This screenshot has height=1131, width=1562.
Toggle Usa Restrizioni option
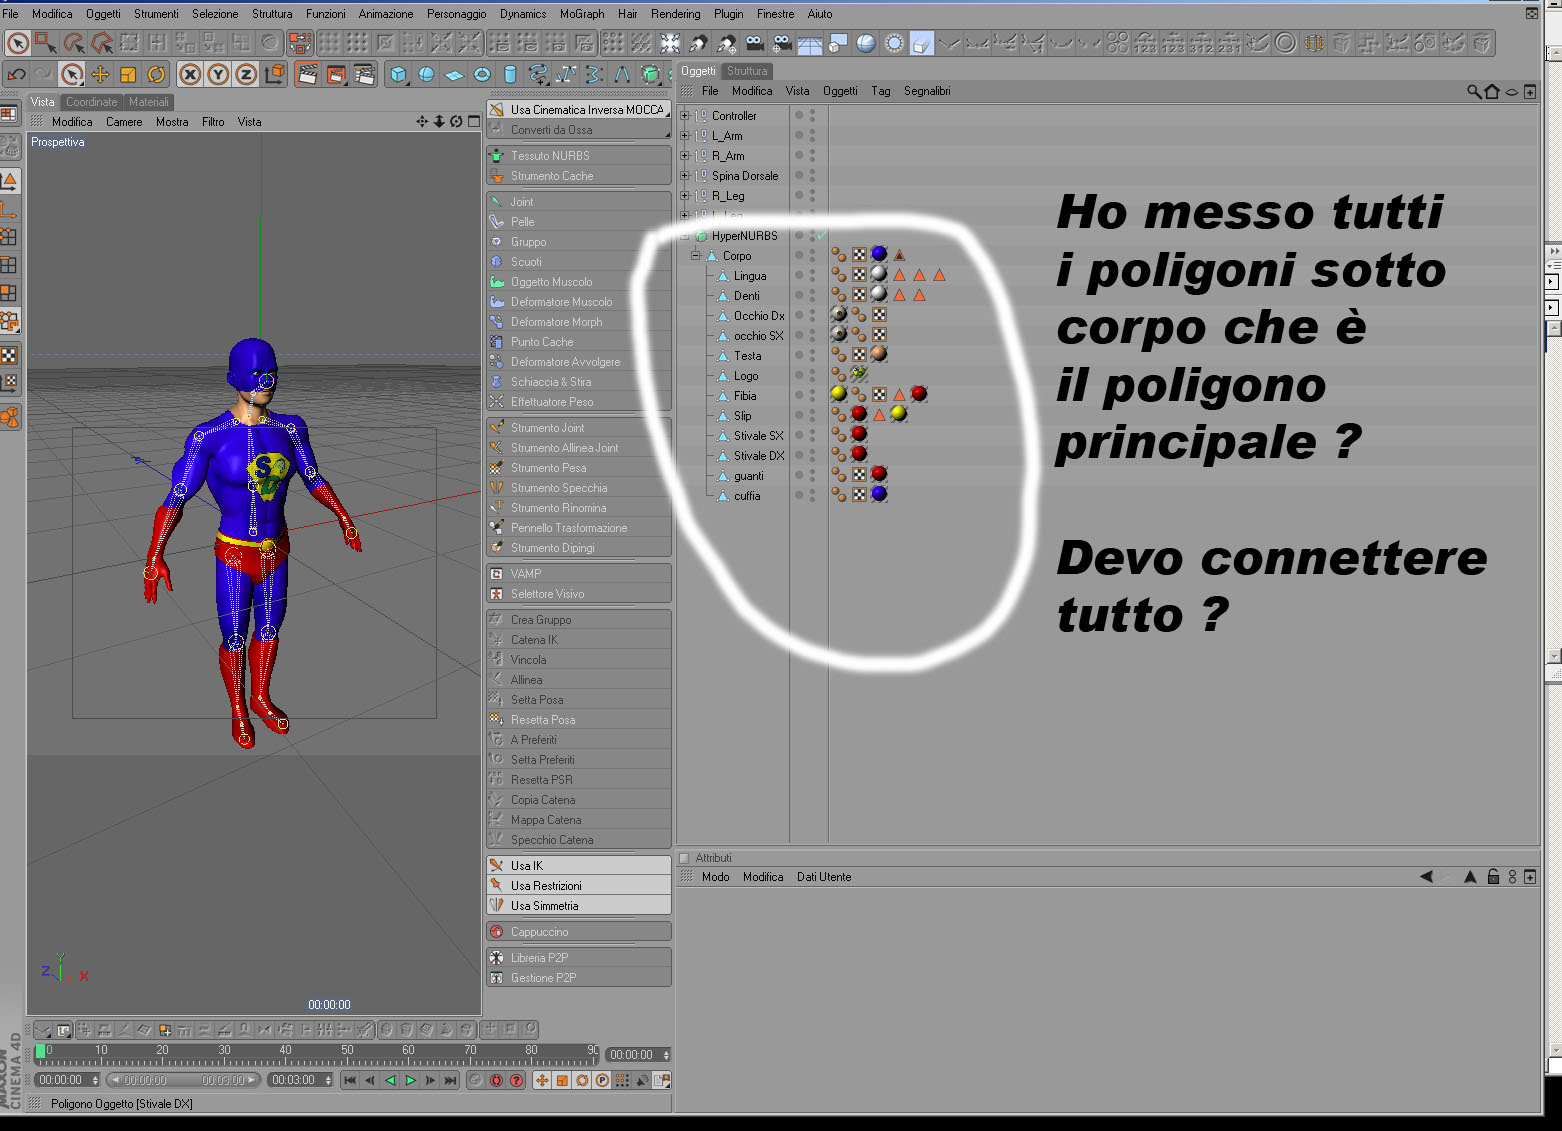579,886
